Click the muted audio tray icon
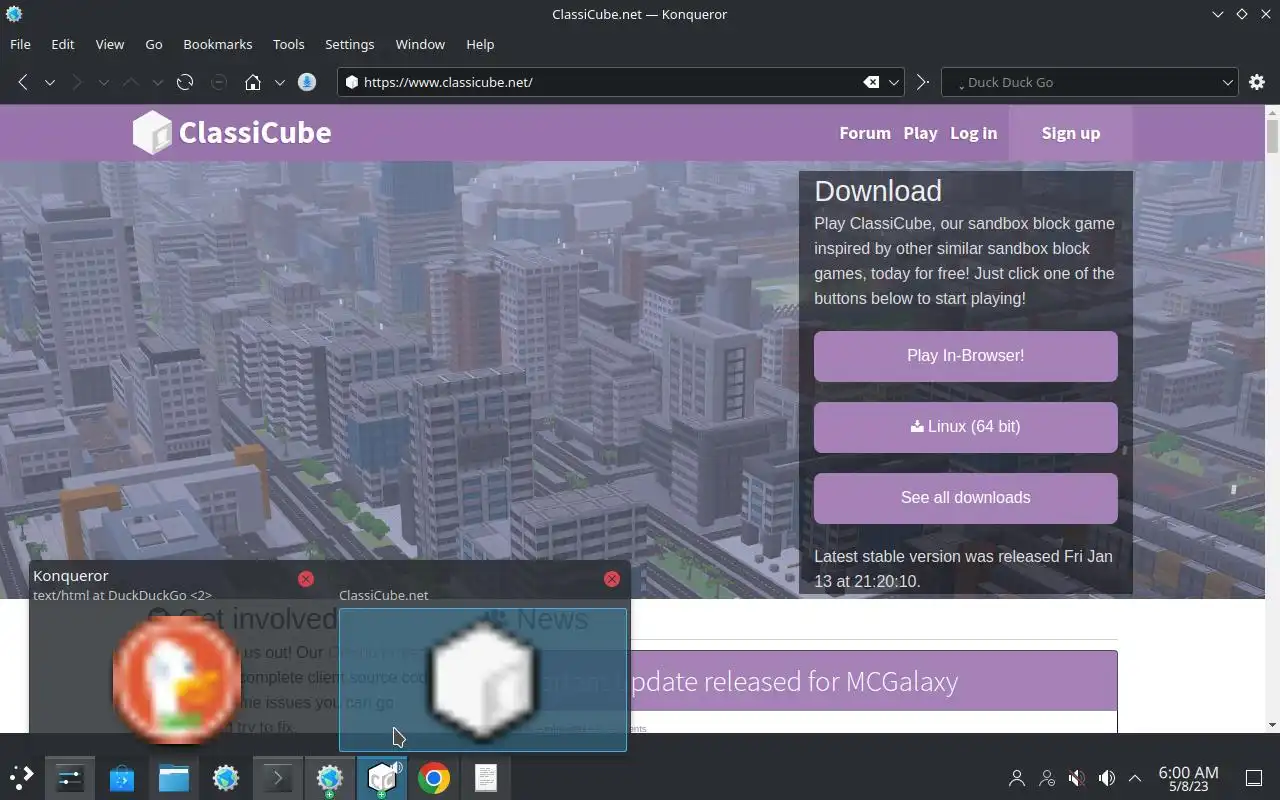The image size is (1280, 800). [1076, 777]
